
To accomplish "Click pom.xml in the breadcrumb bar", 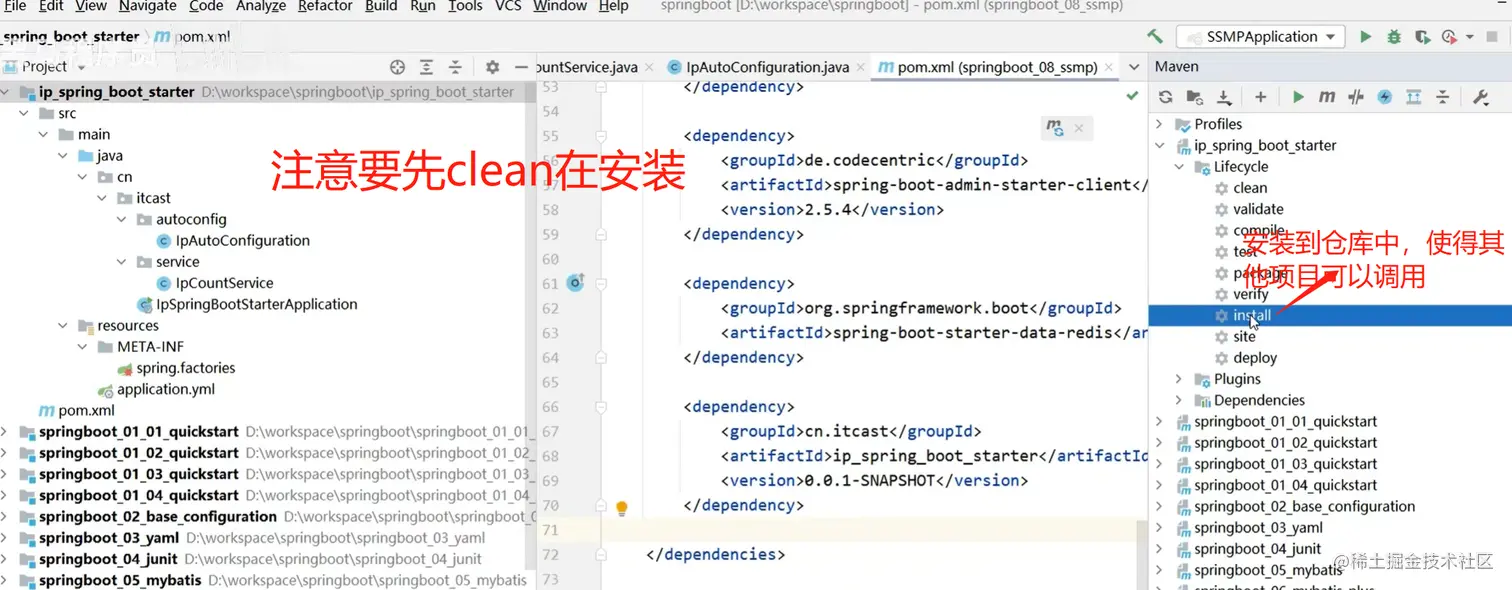I will point(201,37).
